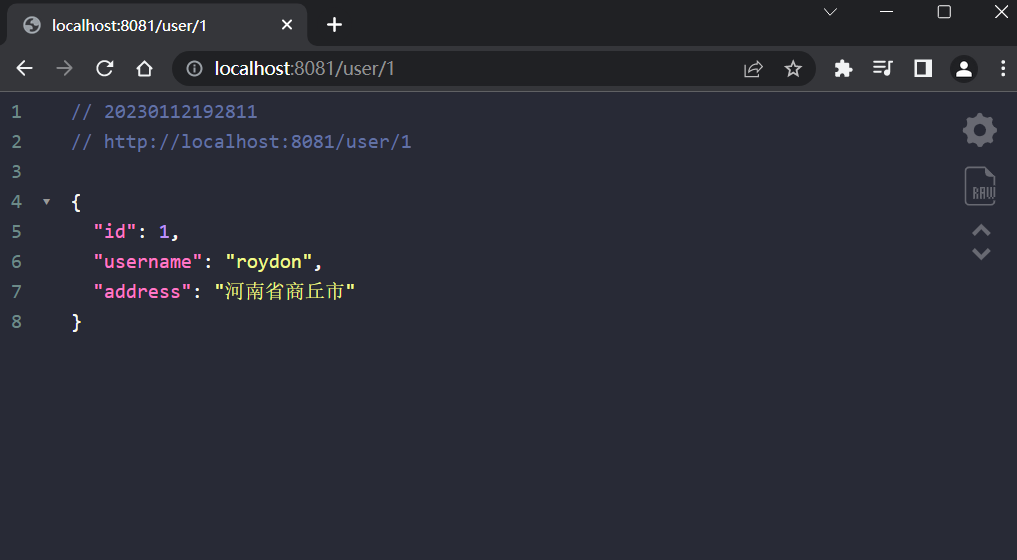The width and height of the screenshot is (1017, 560).
Task: Open JSON viewer settings gear
Action: 979,129
